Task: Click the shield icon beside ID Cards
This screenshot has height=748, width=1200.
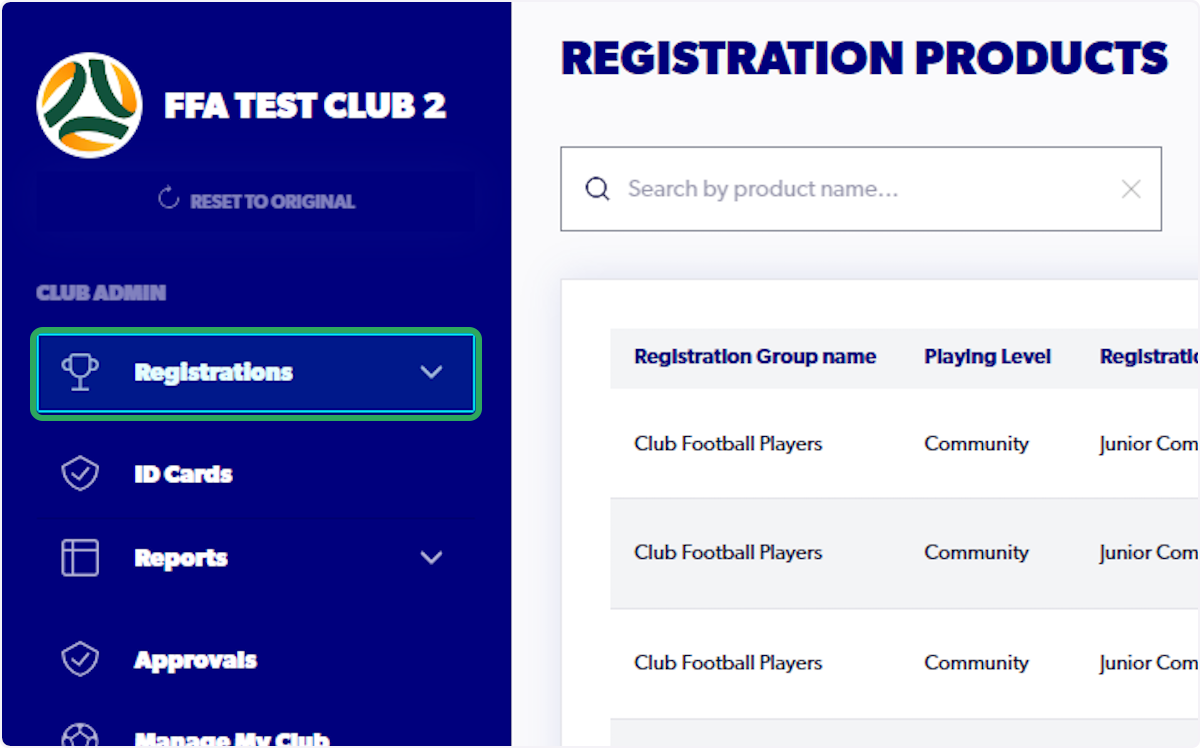Action: tap(80, 474)
